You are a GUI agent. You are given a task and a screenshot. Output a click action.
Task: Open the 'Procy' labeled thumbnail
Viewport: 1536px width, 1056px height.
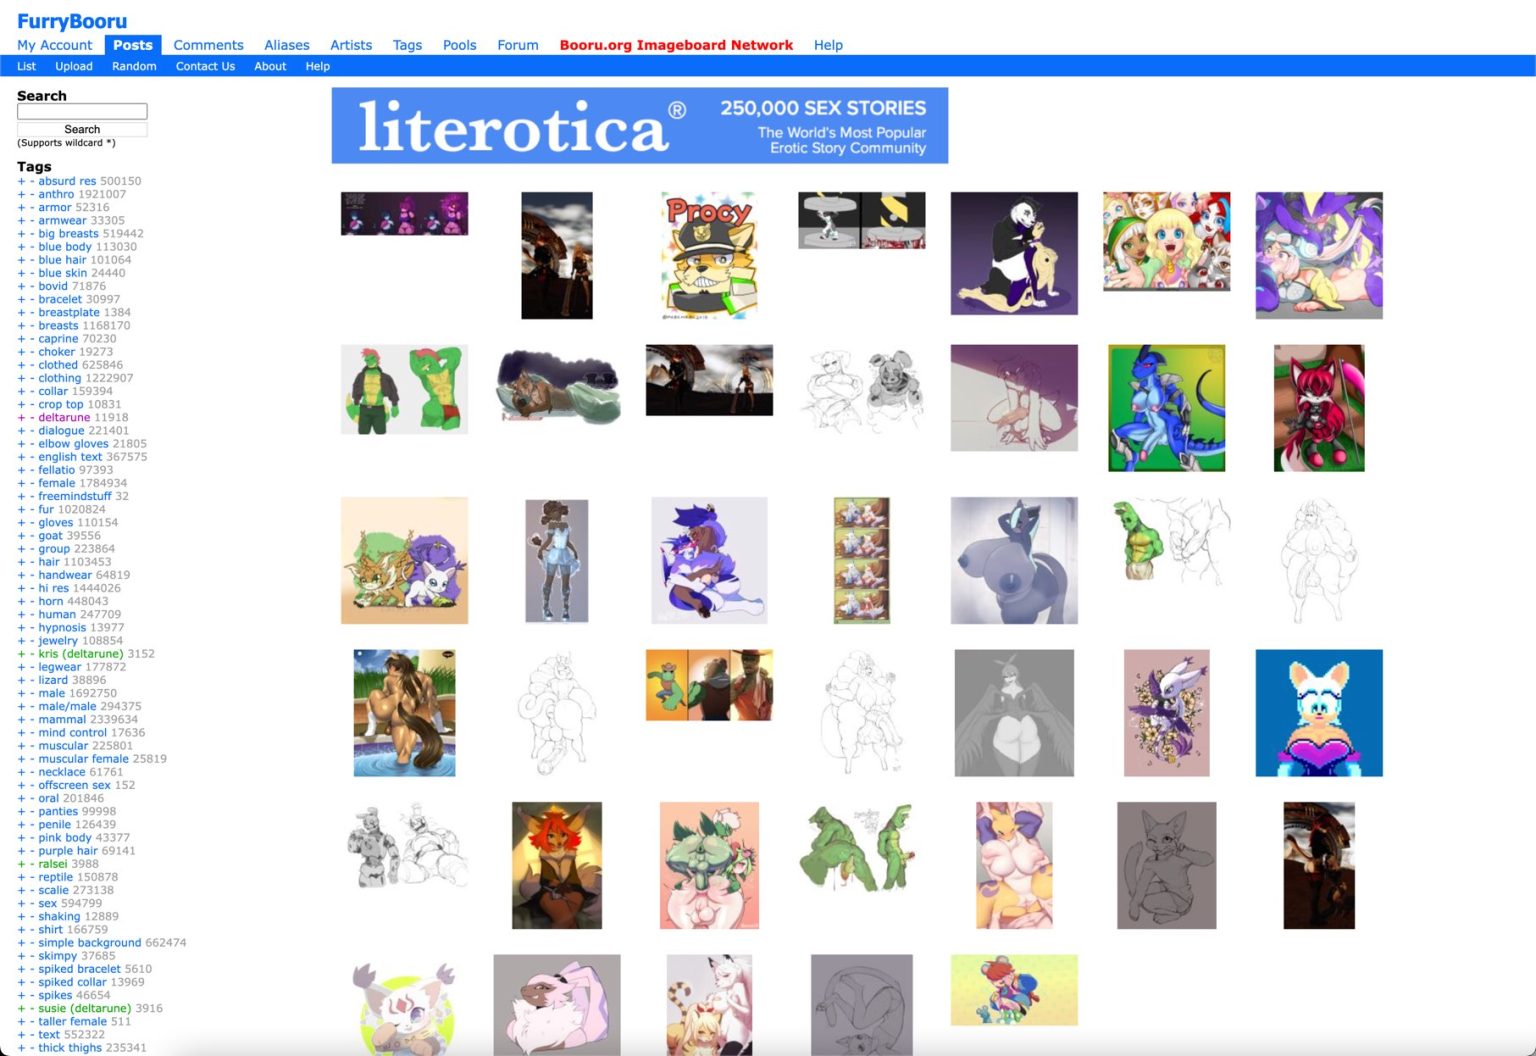[x=709, y=256]
